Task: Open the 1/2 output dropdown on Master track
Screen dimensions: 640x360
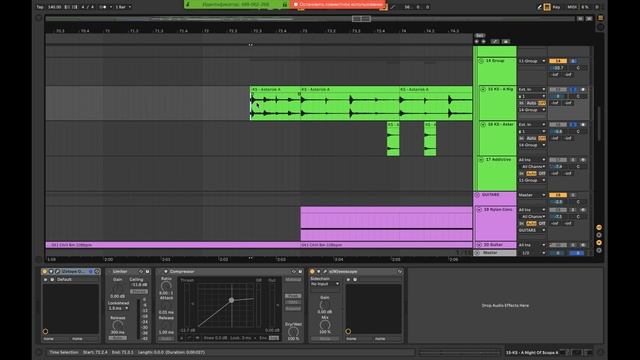Action: pos(532,253)
